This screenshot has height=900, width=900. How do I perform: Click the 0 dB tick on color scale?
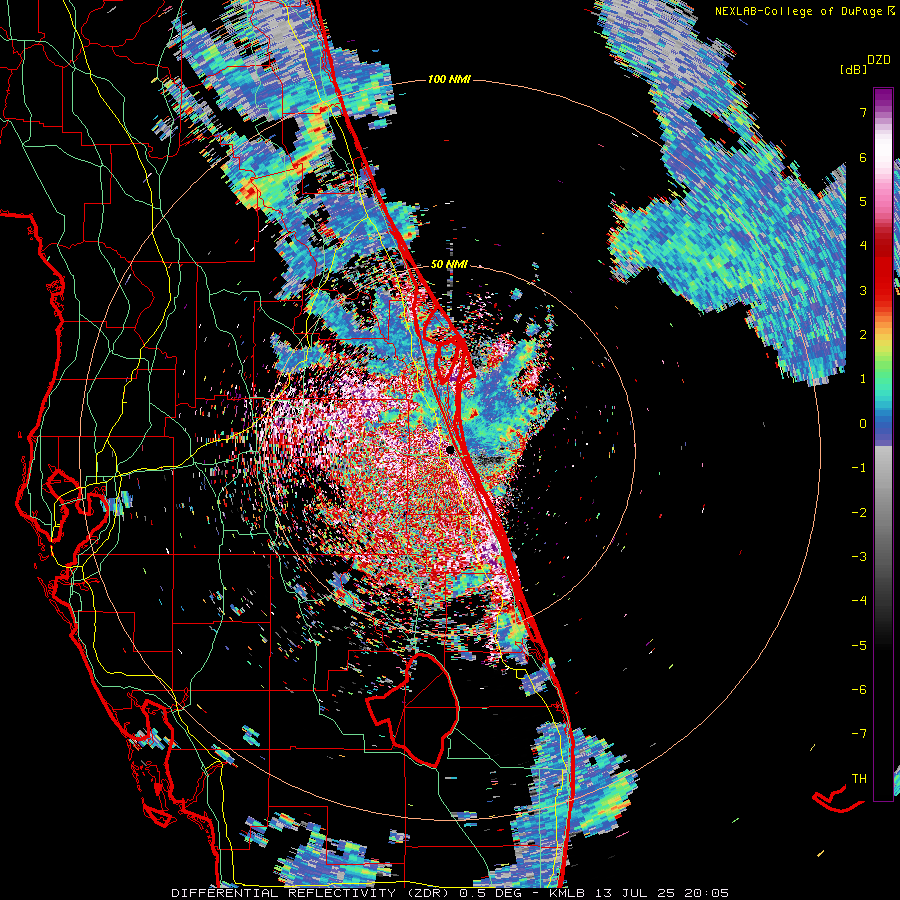[x=863, y=424]
